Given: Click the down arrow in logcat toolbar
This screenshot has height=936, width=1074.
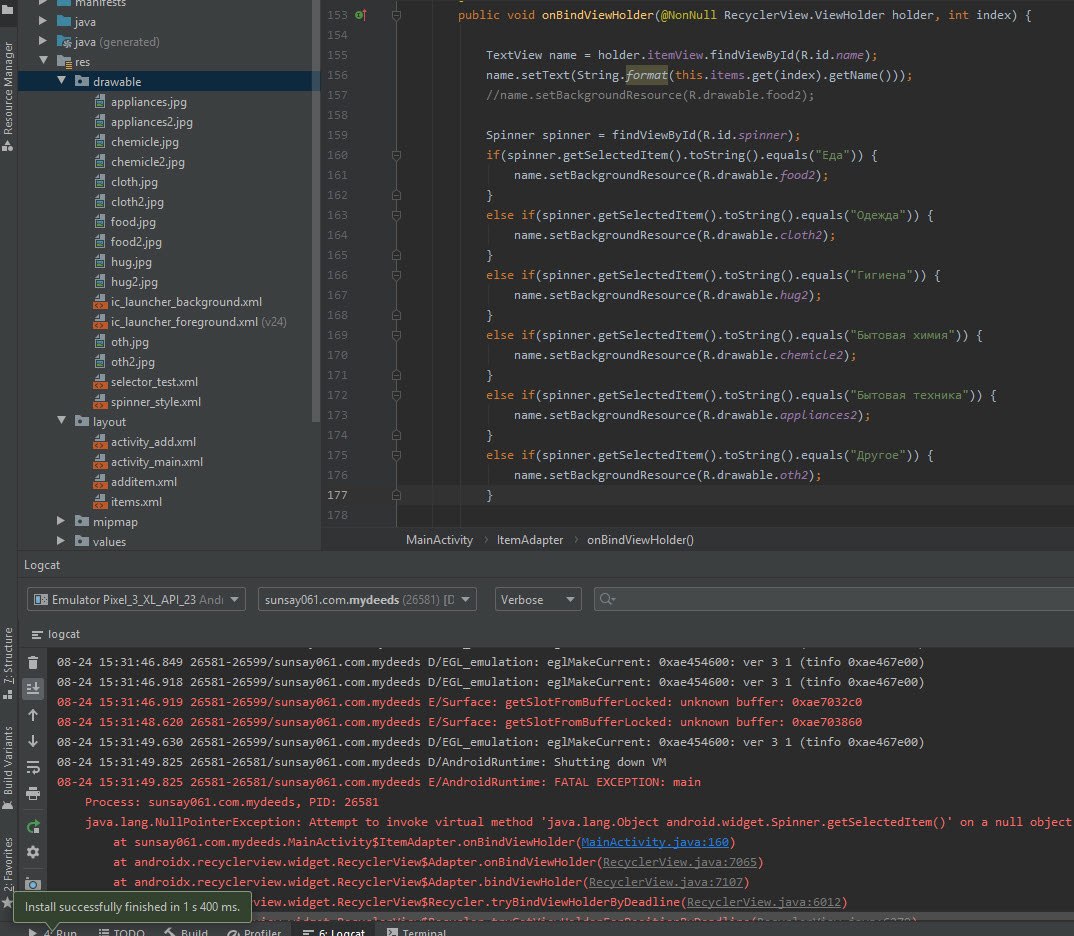Looking at the screenshot, I should click(33, 741).
